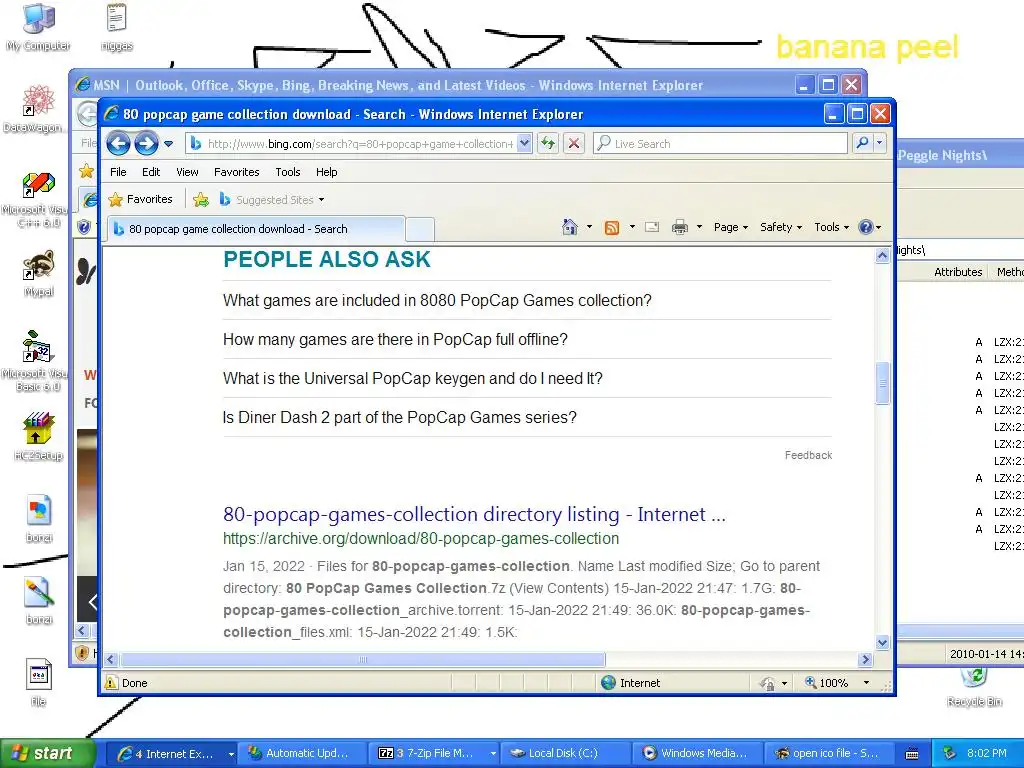
Task: Click the Feedback link
Action: point(808,455)
